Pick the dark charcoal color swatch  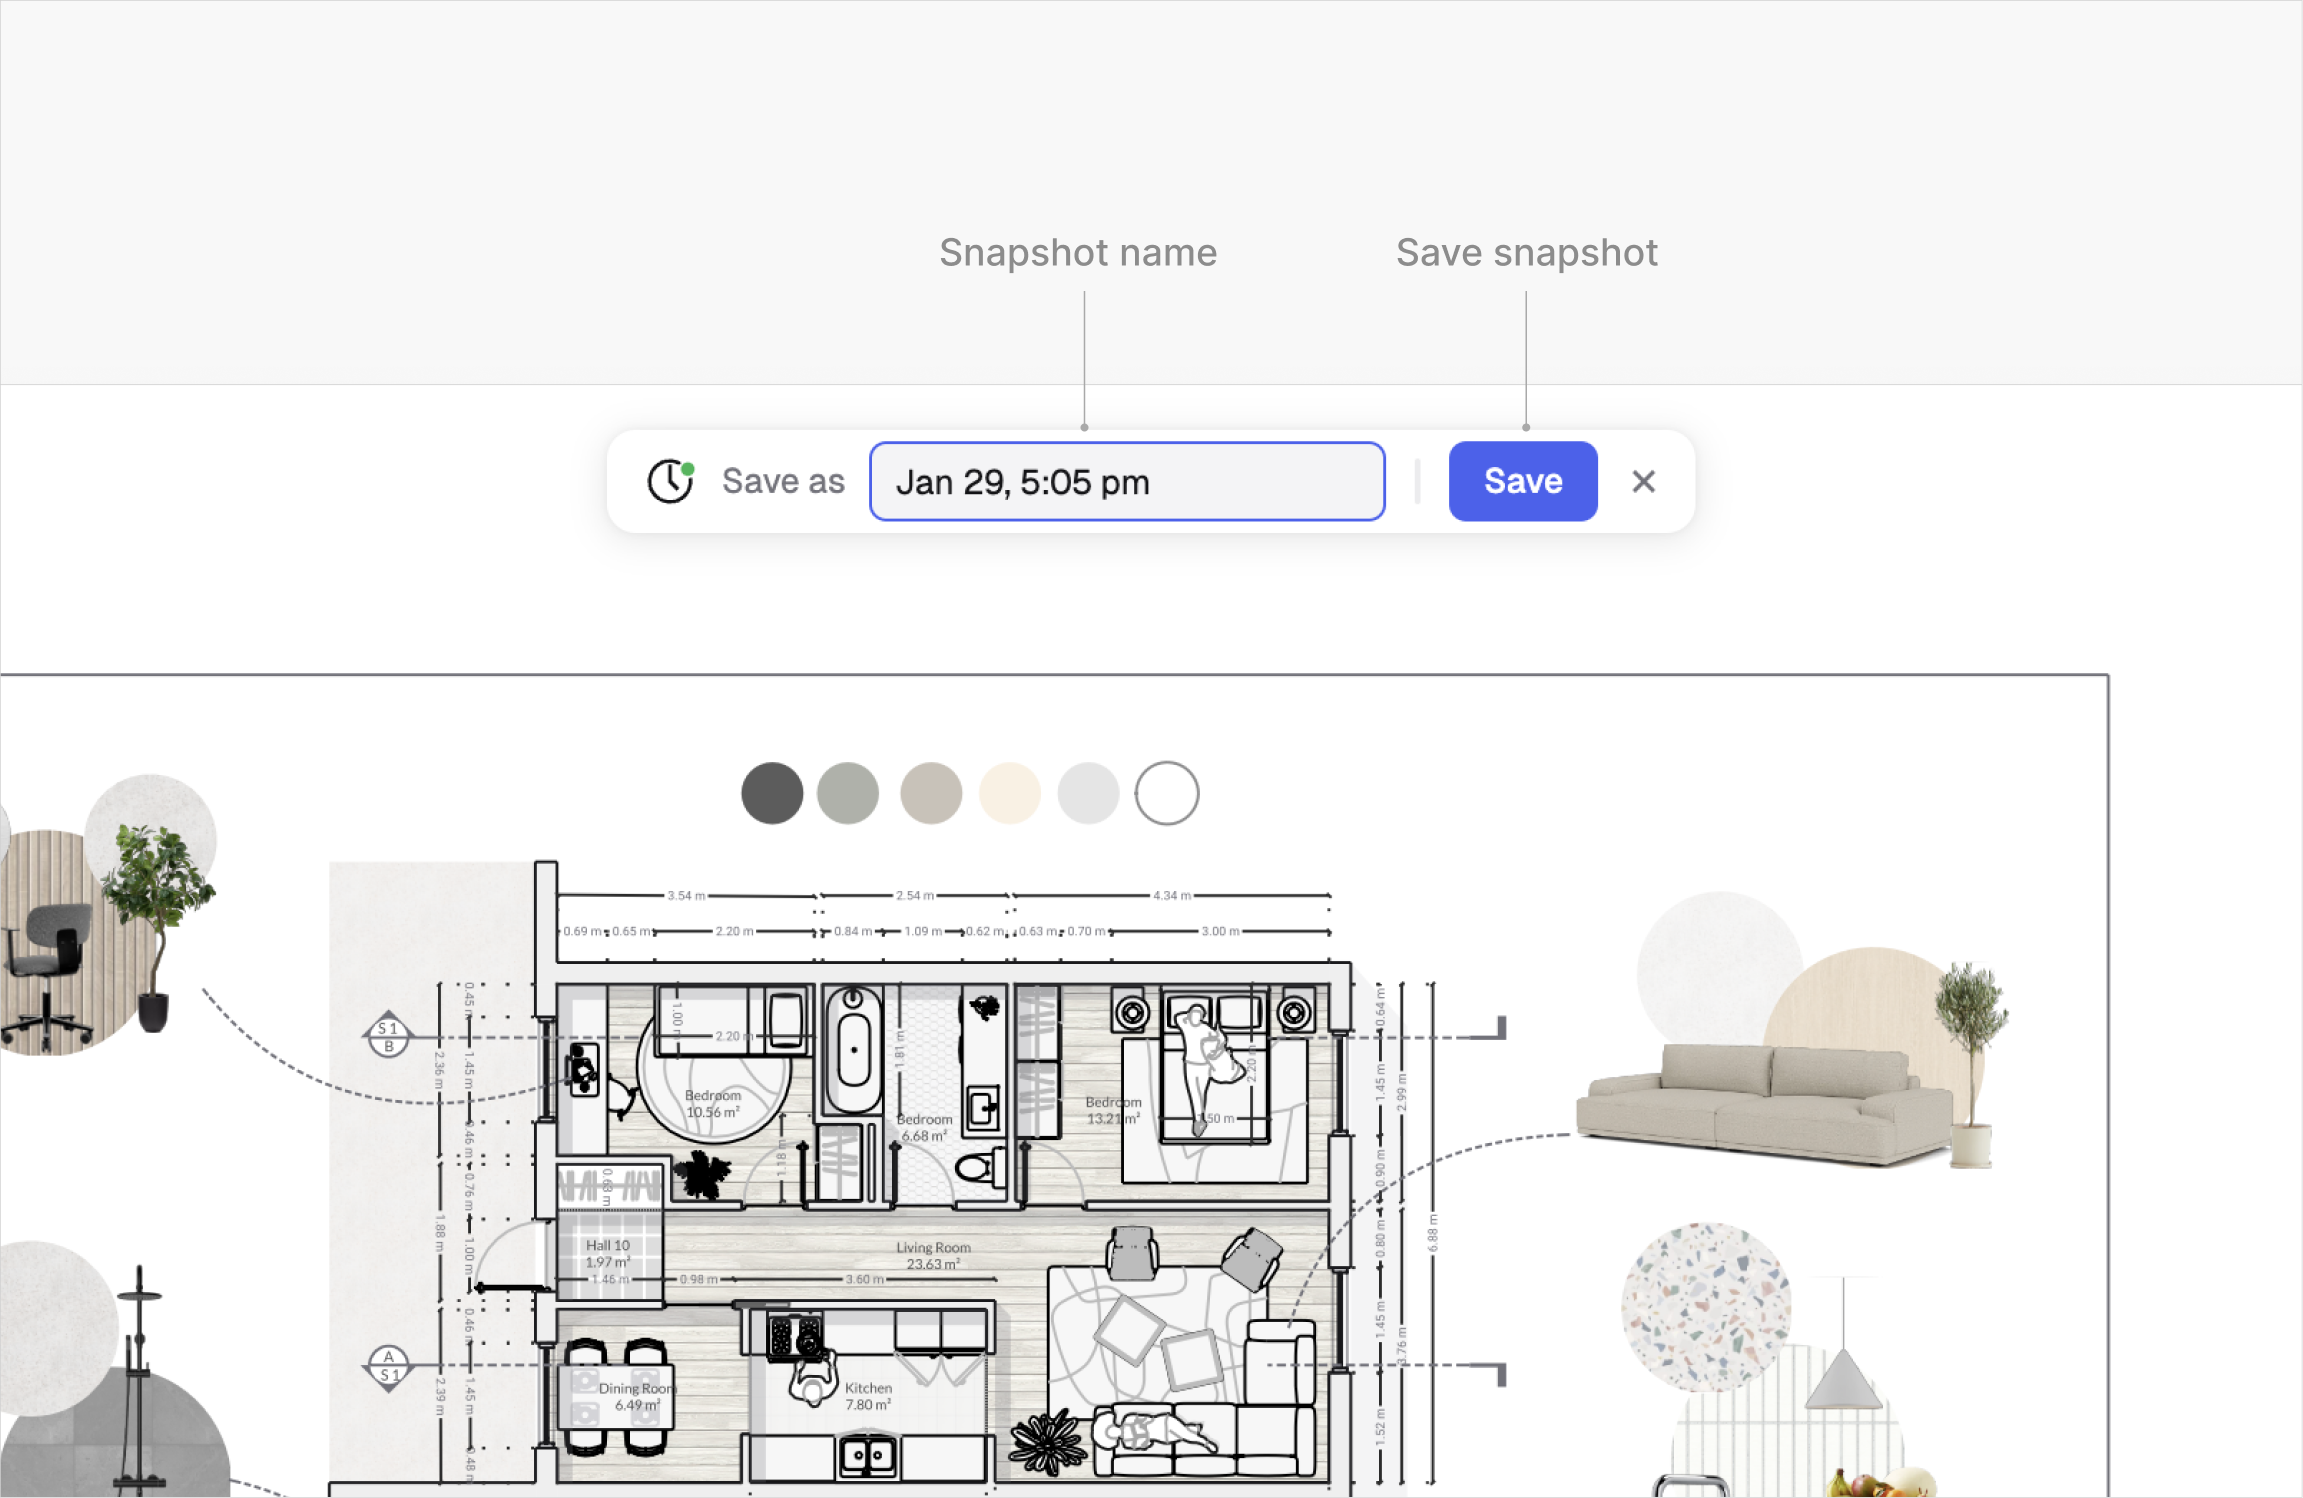(x=772, y=794)
